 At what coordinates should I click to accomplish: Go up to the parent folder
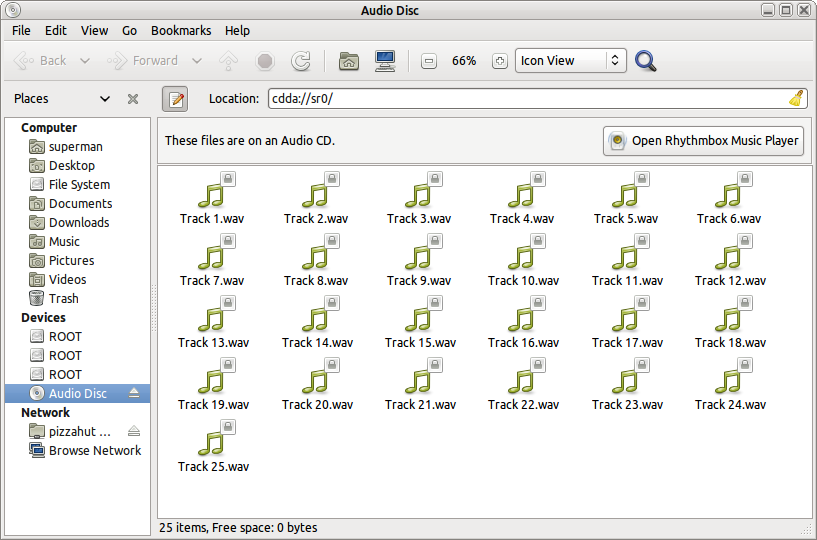(228, 61)
